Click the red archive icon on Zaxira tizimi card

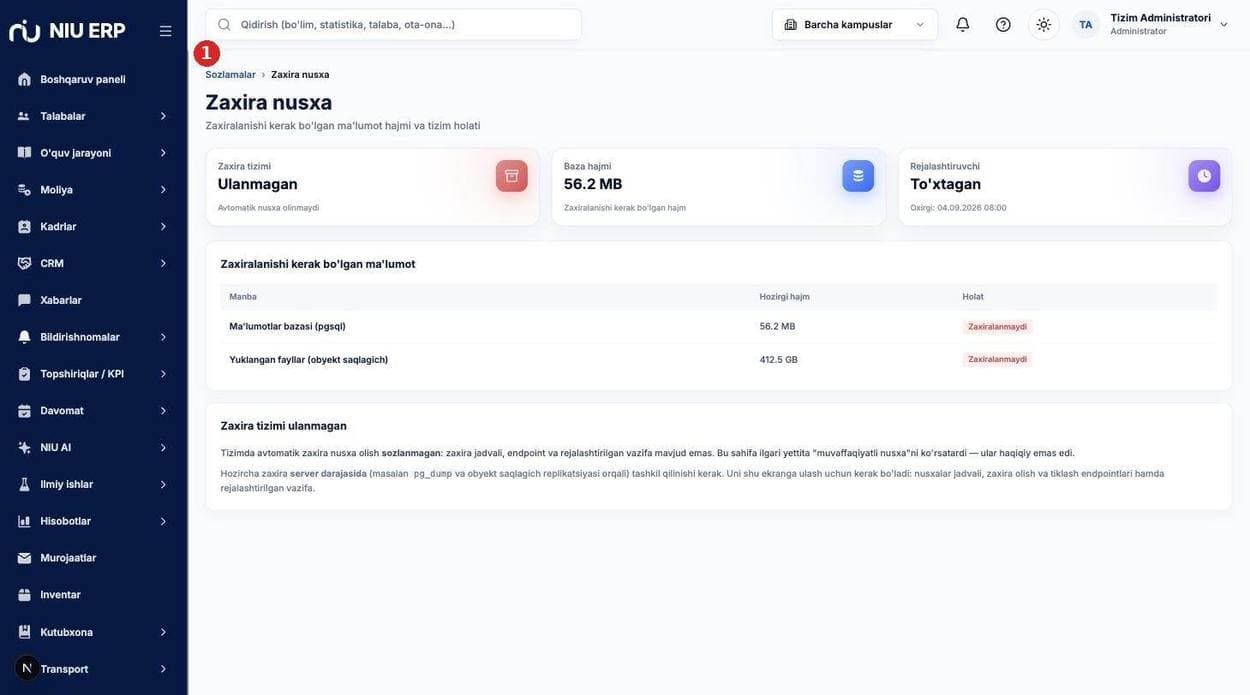[512, 176]
